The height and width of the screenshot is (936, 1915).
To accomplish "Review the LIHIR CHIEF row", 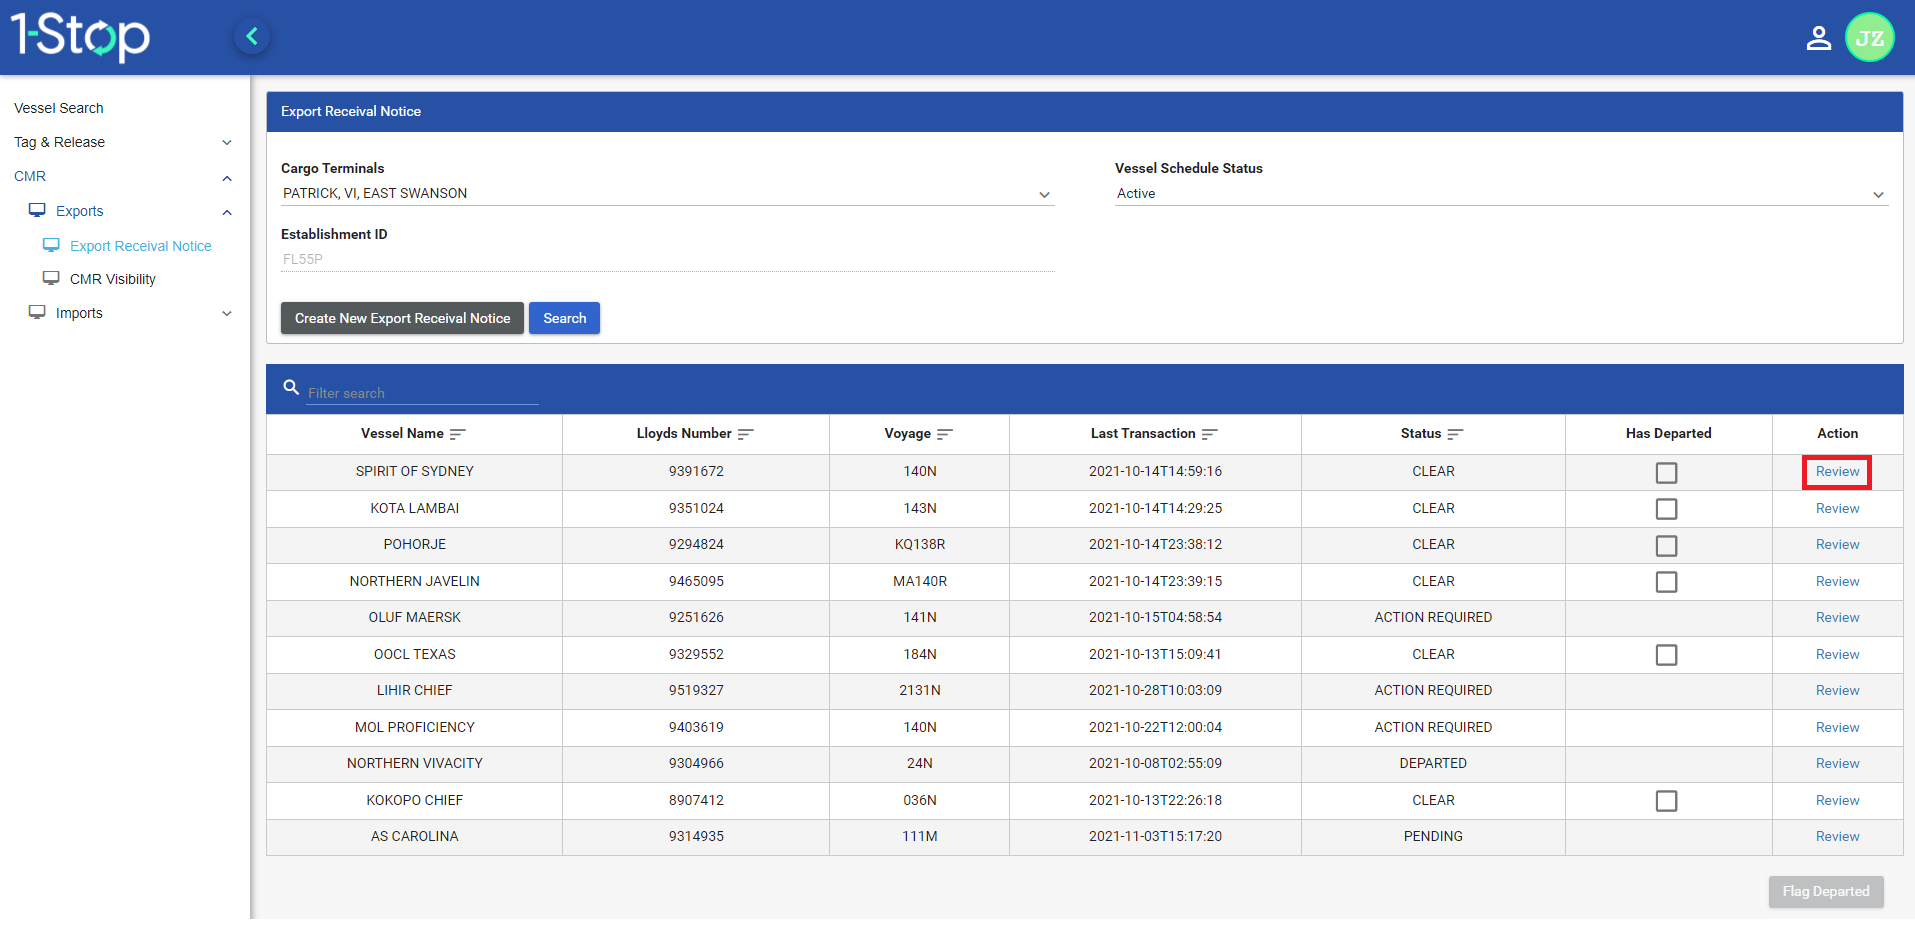I will coord(1837,690).
